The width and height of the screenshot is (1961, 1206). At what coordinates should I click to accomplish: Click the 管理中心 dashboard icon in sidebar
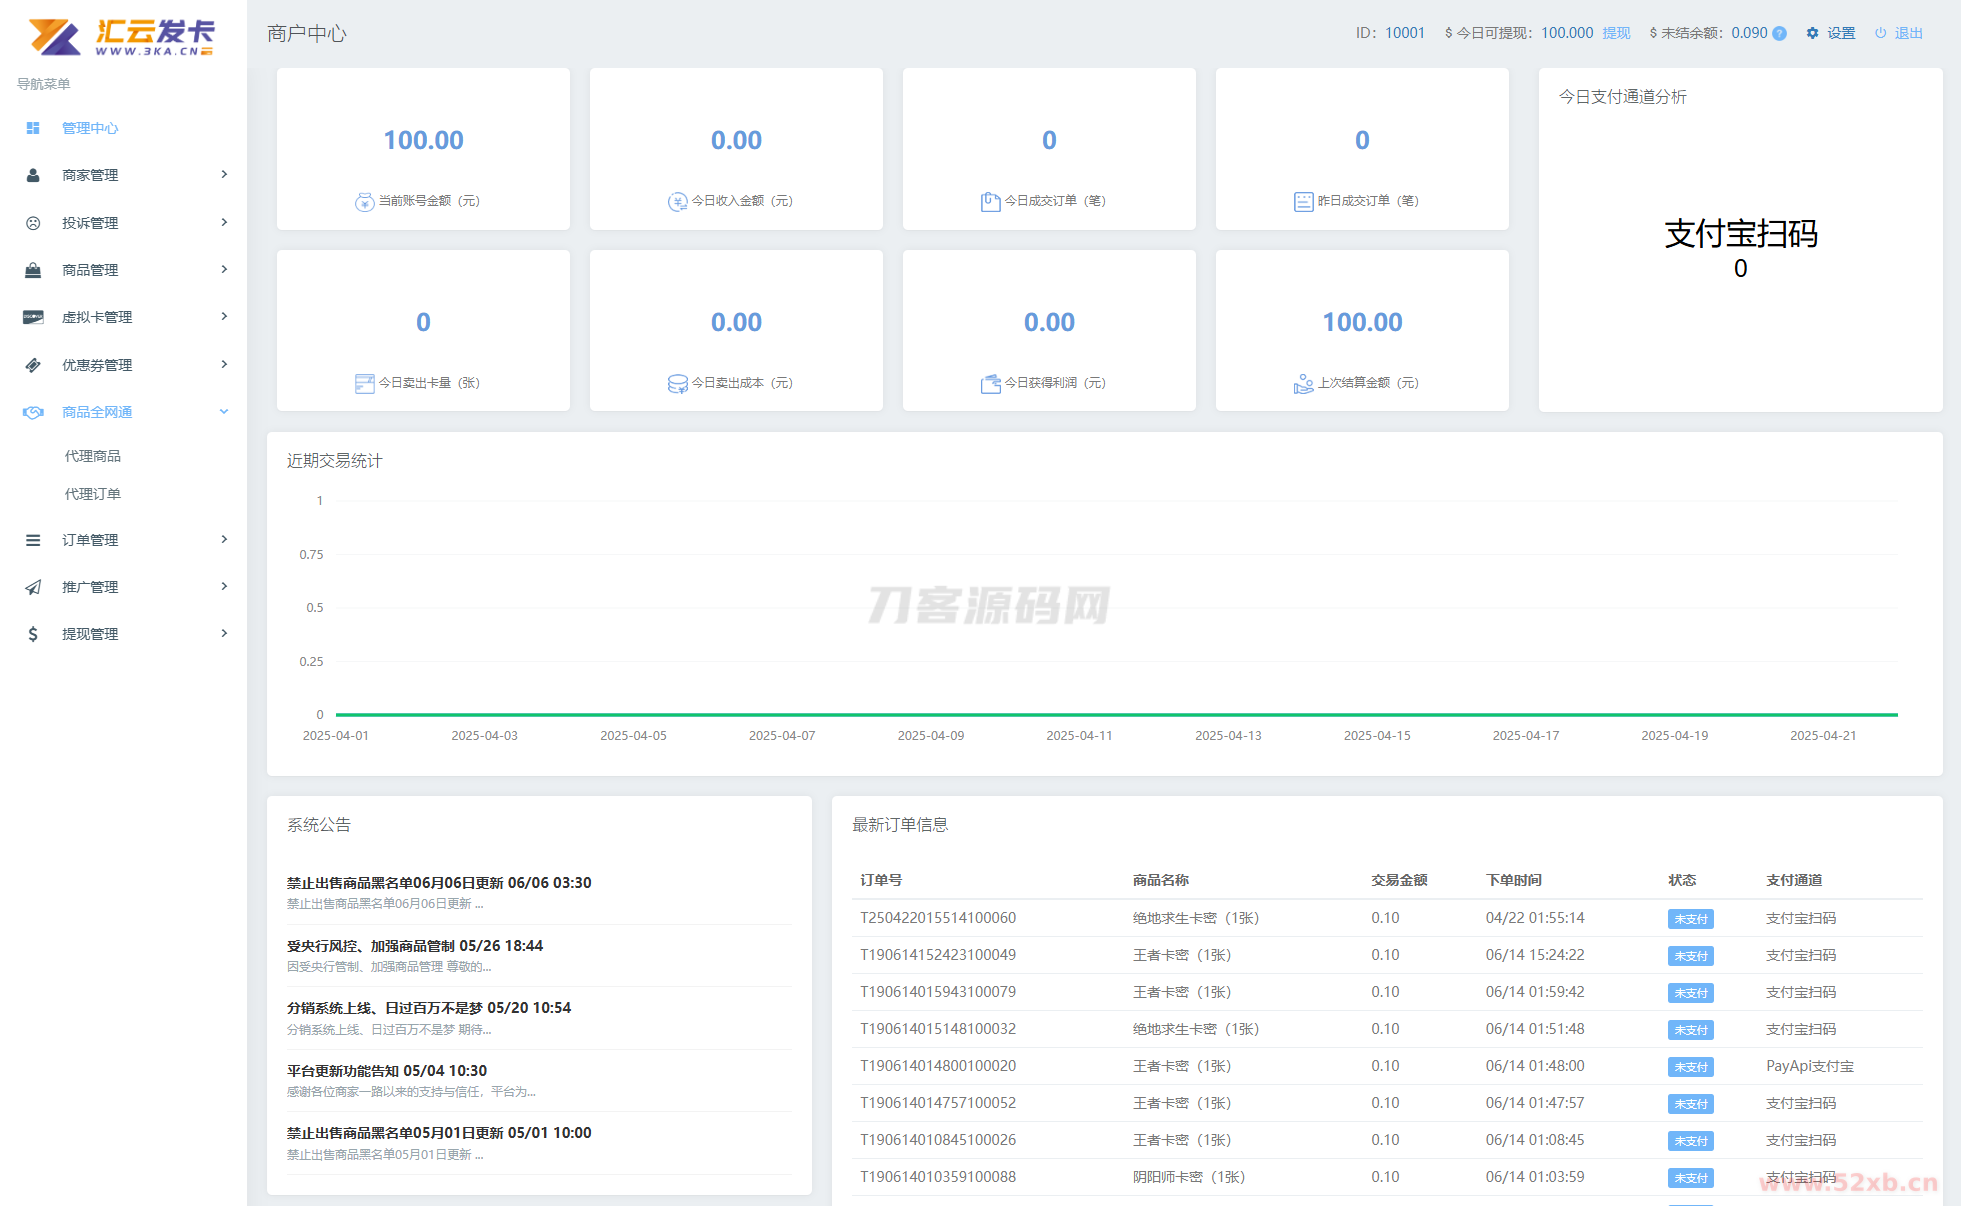33,128
